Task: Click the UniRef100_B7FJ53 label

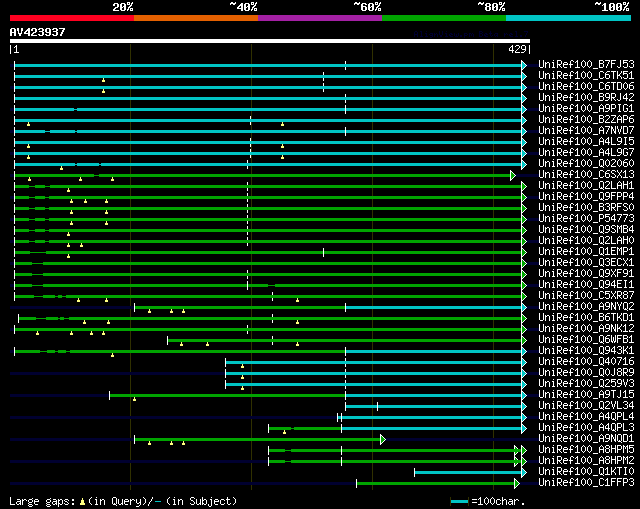Action: (x=586, y=64)
